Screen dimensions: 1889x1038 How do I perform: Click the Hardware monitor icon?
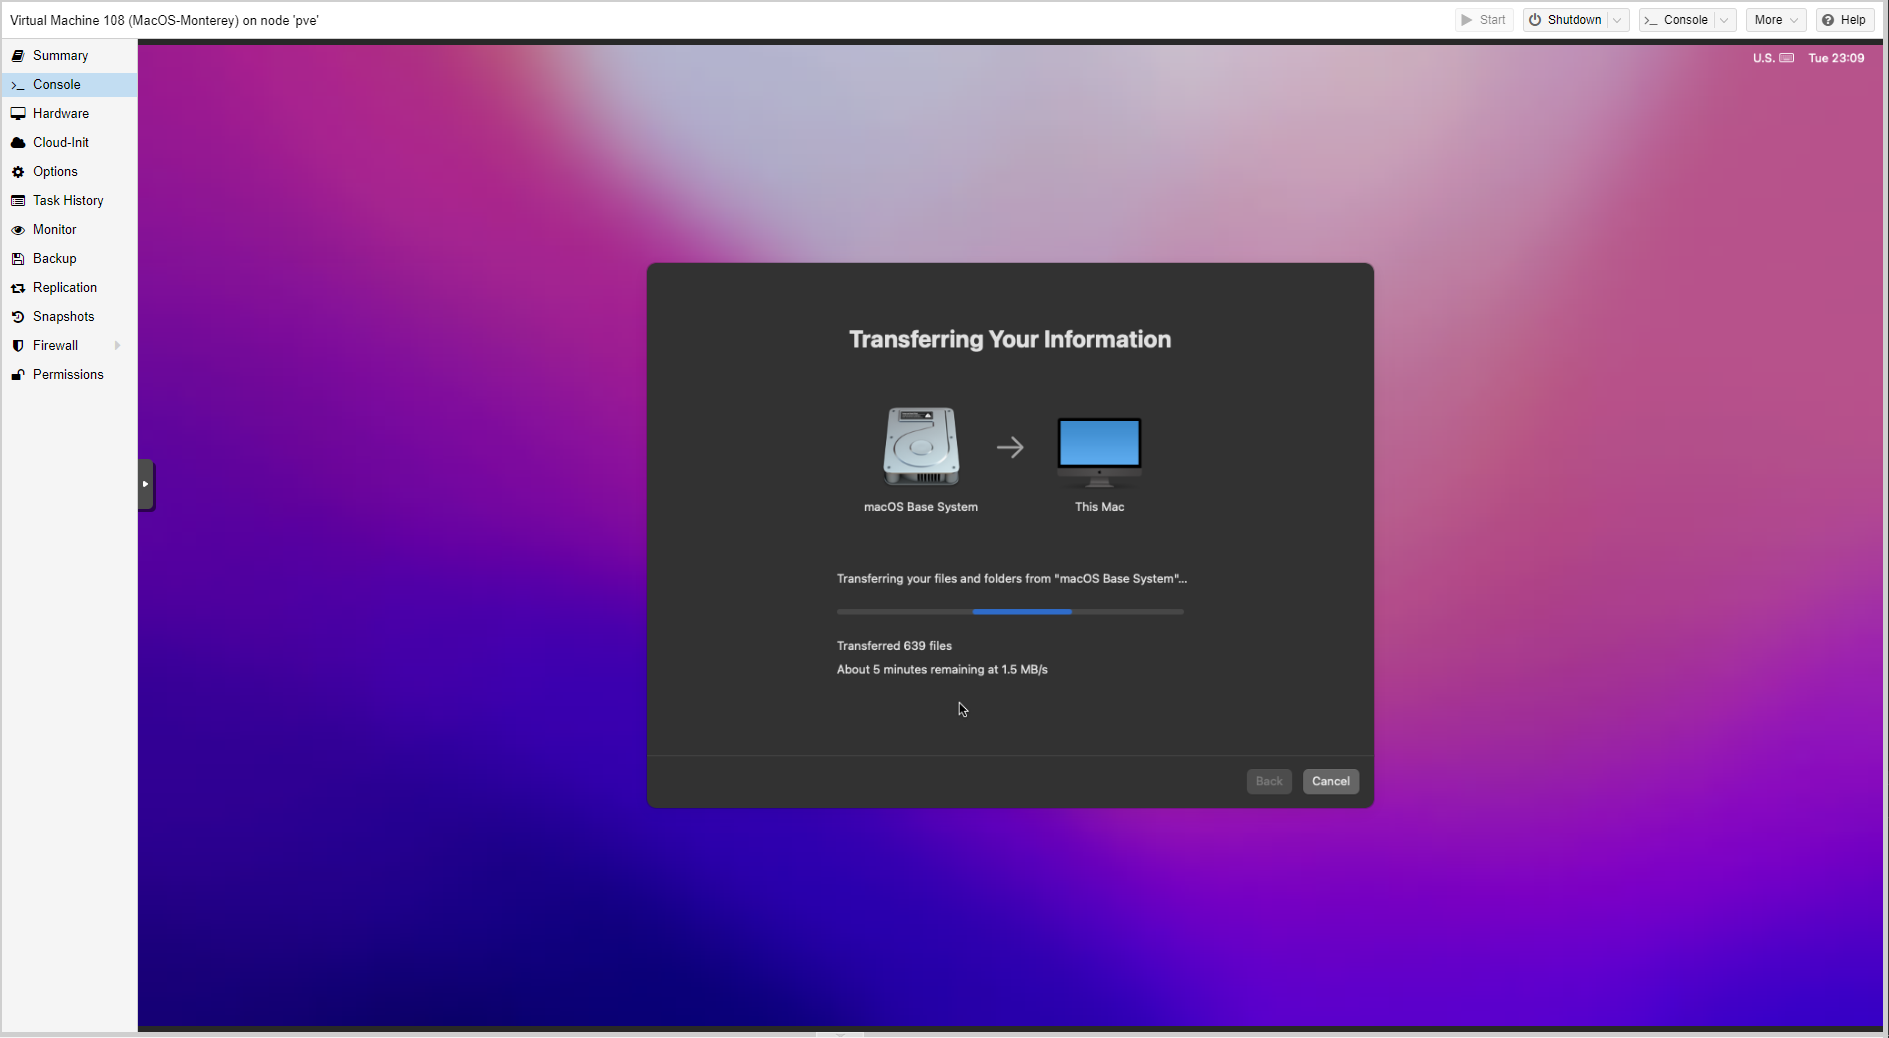point(18,114)
